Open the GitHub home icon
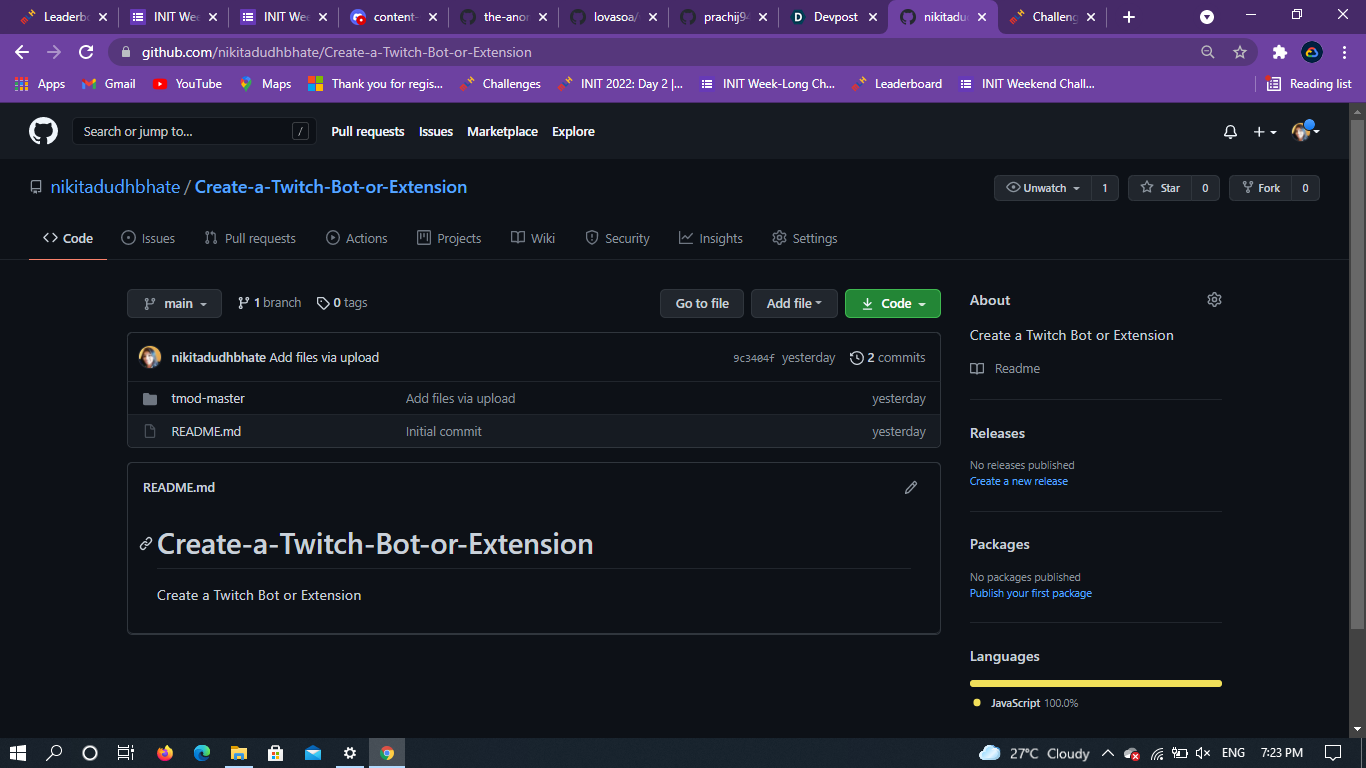This screenshot has height=768, width=1366. 42,130
